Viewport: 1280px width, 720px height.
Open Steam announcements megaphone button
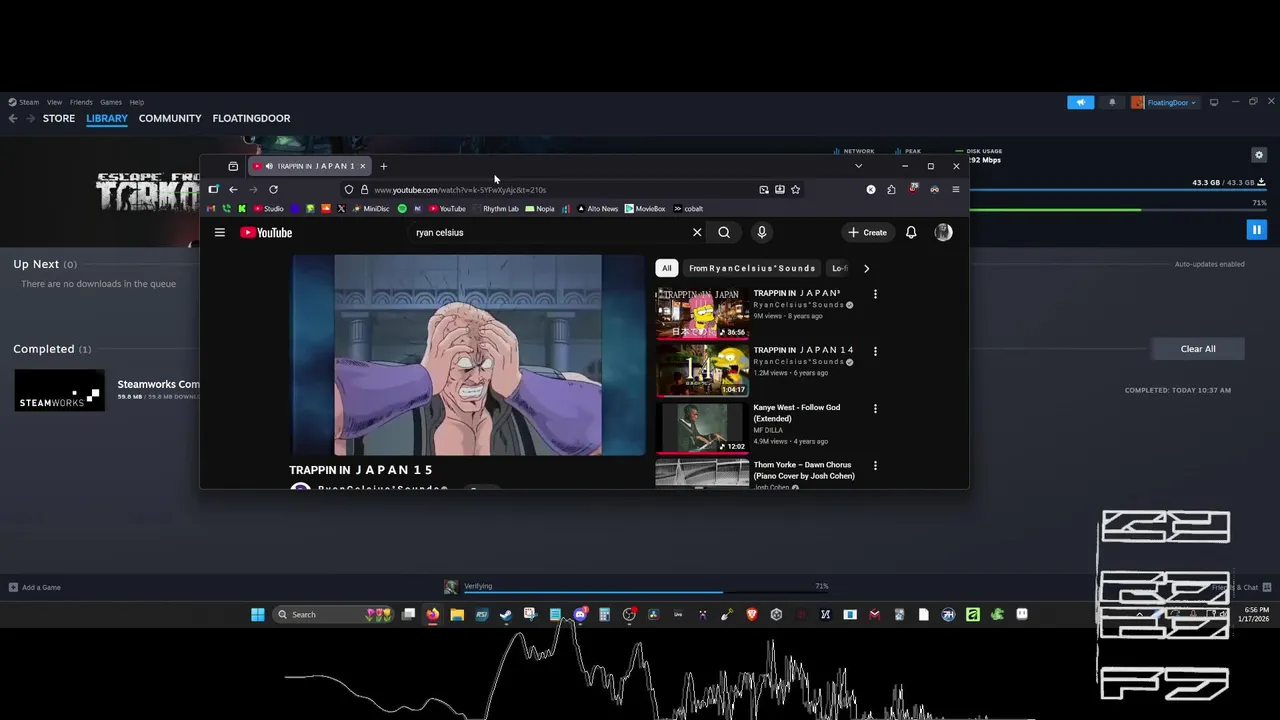click(x=1080, y=102)
